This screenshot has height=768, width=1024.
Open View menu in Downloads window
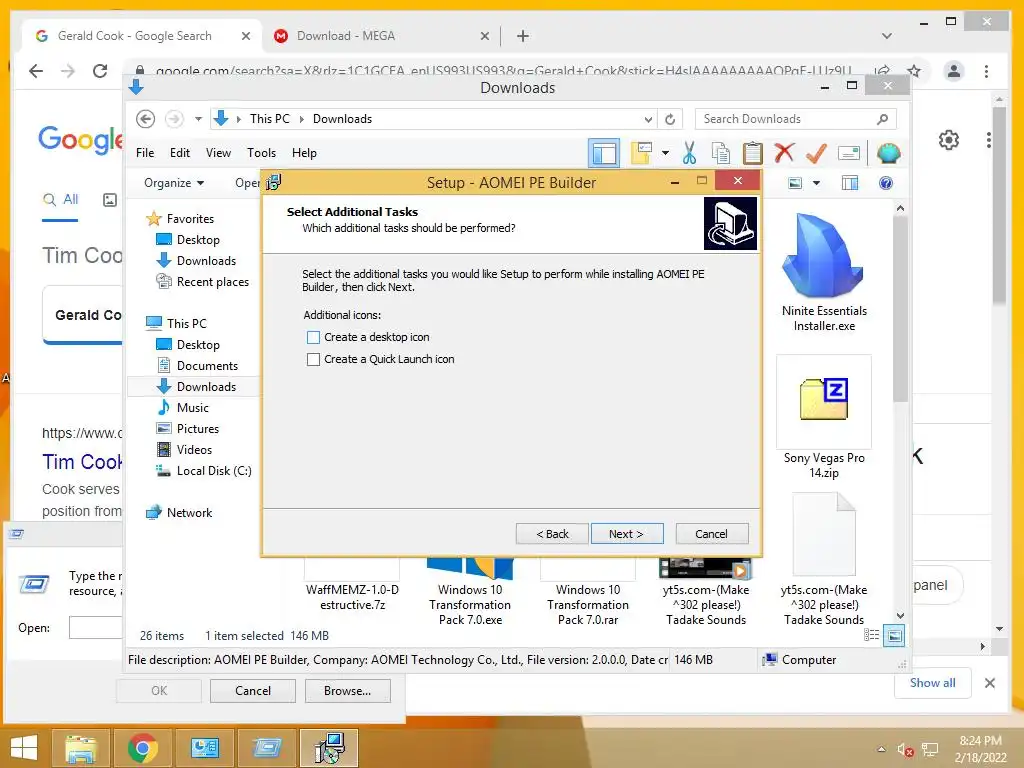coord(218,153)
